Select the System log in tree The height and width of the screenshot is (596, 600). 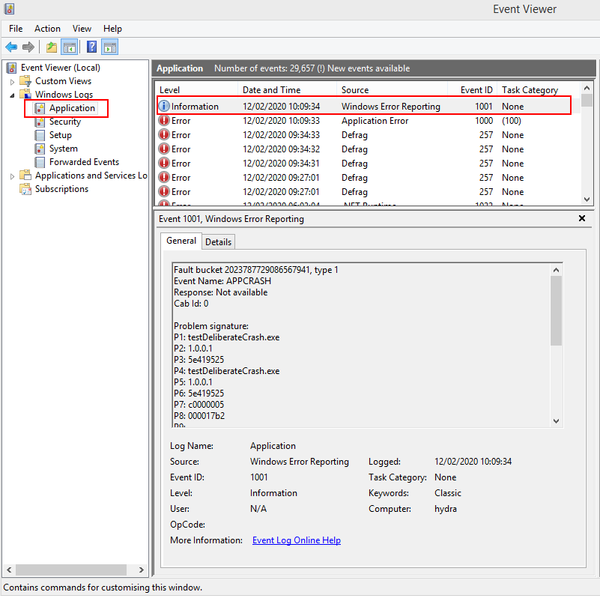(62, 149)
